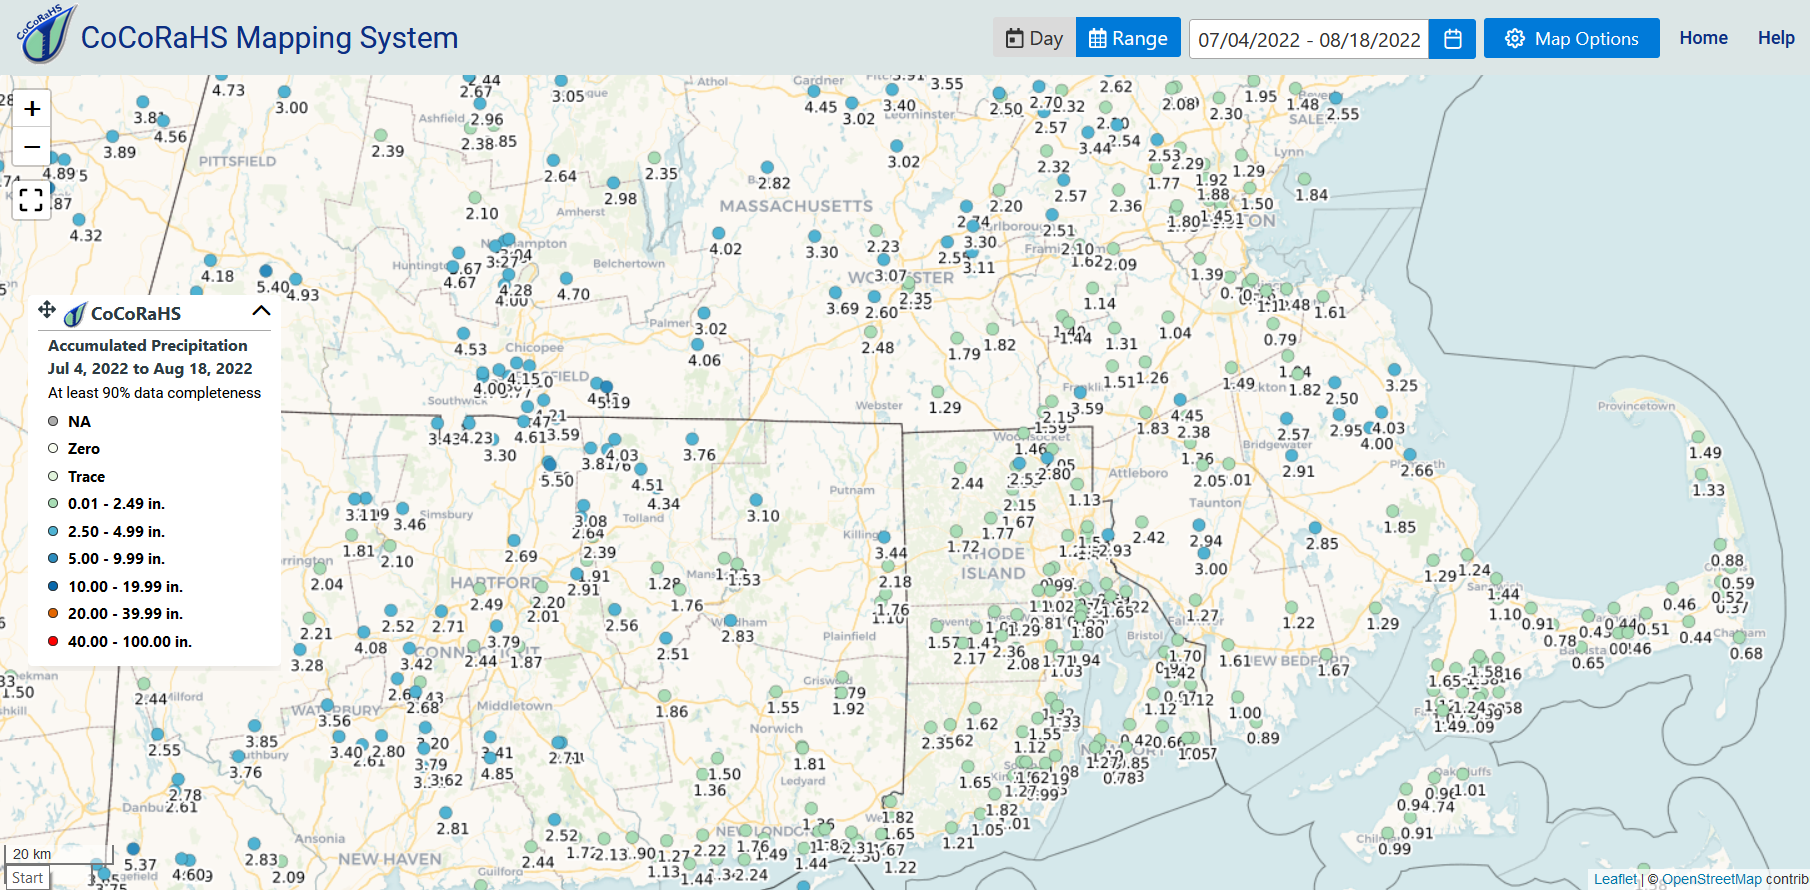Click 'At least 90% data completeness' text
Viewport: 1810px width, 890px height.
(154, 393)
